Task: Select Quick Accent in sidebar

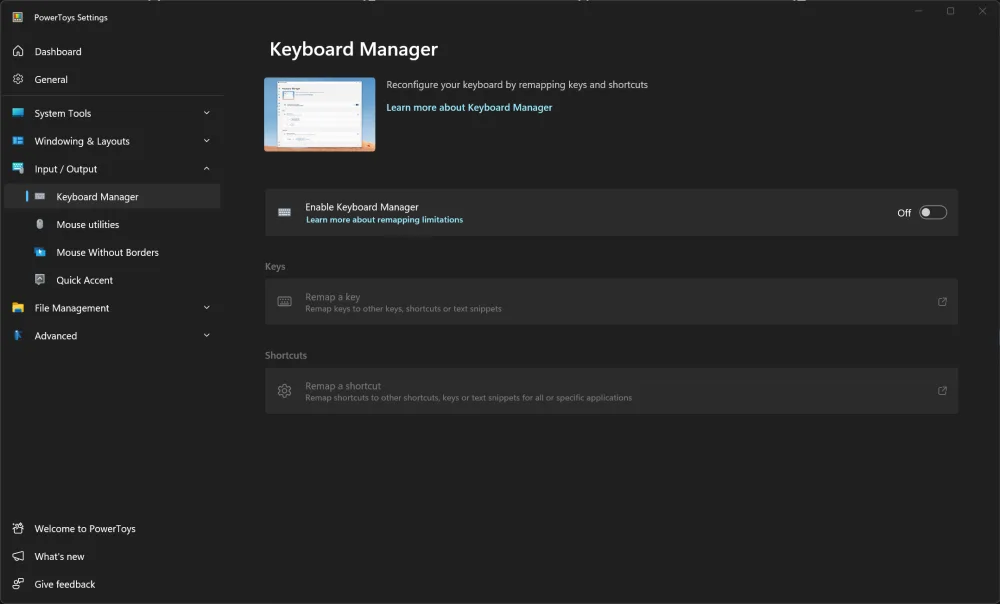Action: click(112, 279)
